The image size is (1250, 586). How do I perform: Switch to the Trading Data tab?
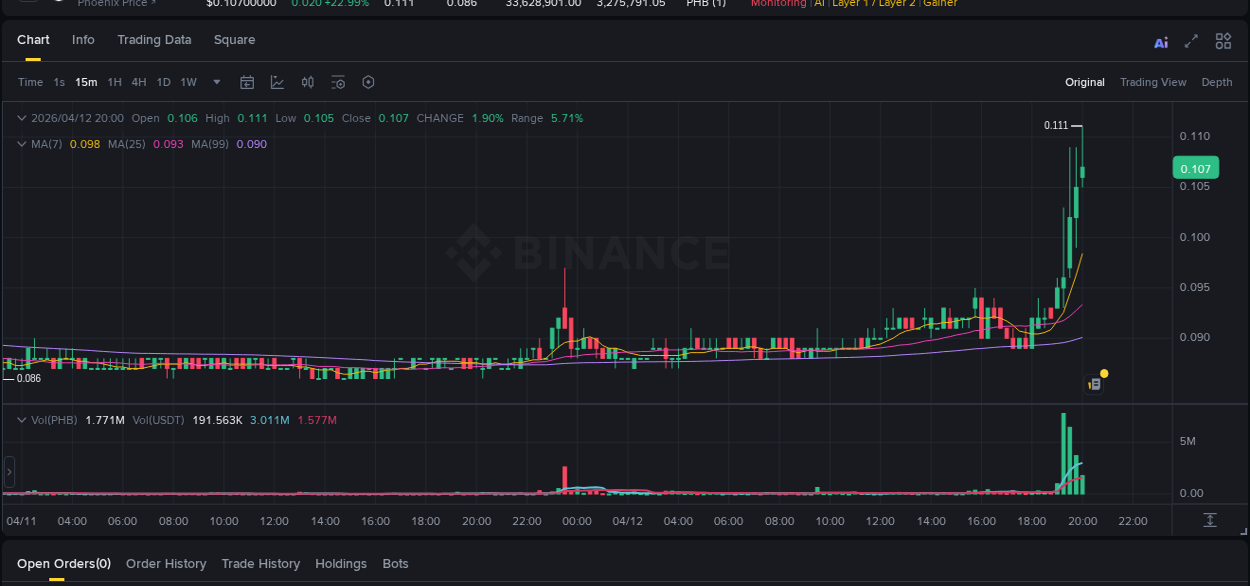tap(154, 40)
